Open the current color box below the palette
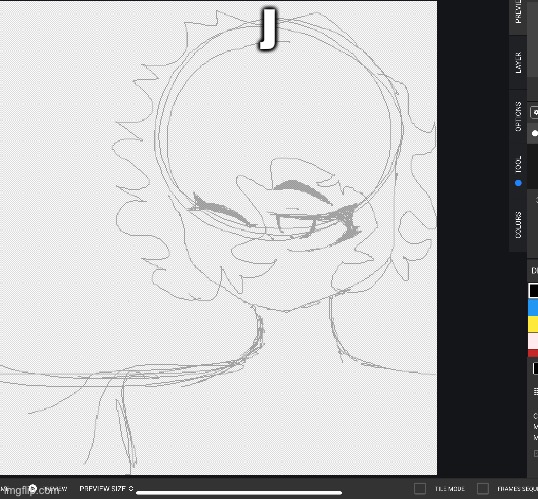Image resolution: width=538 pixels, height=499 pixels. coord(536,369)
